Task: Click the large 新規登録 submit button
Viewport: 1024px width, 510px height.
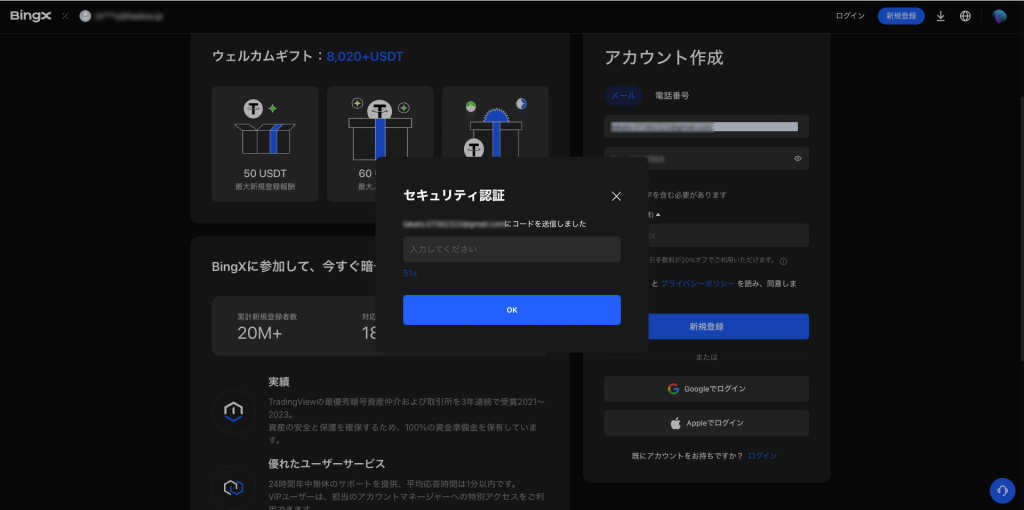Action: (706, 327)
